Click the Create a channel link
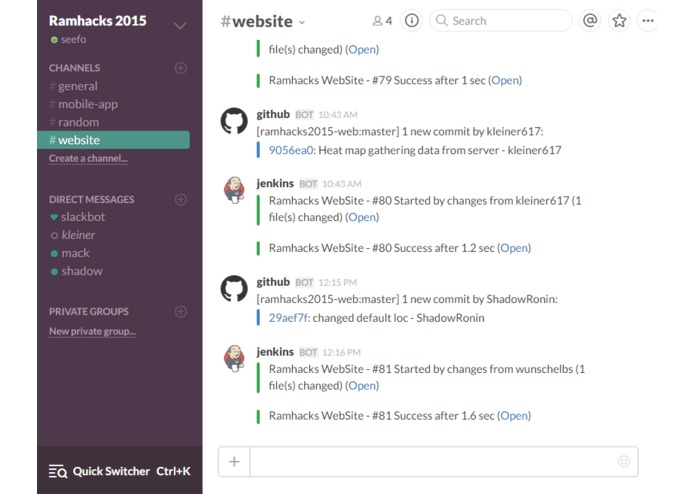Viewport: 695px width, 494px height. pos(88,159)
